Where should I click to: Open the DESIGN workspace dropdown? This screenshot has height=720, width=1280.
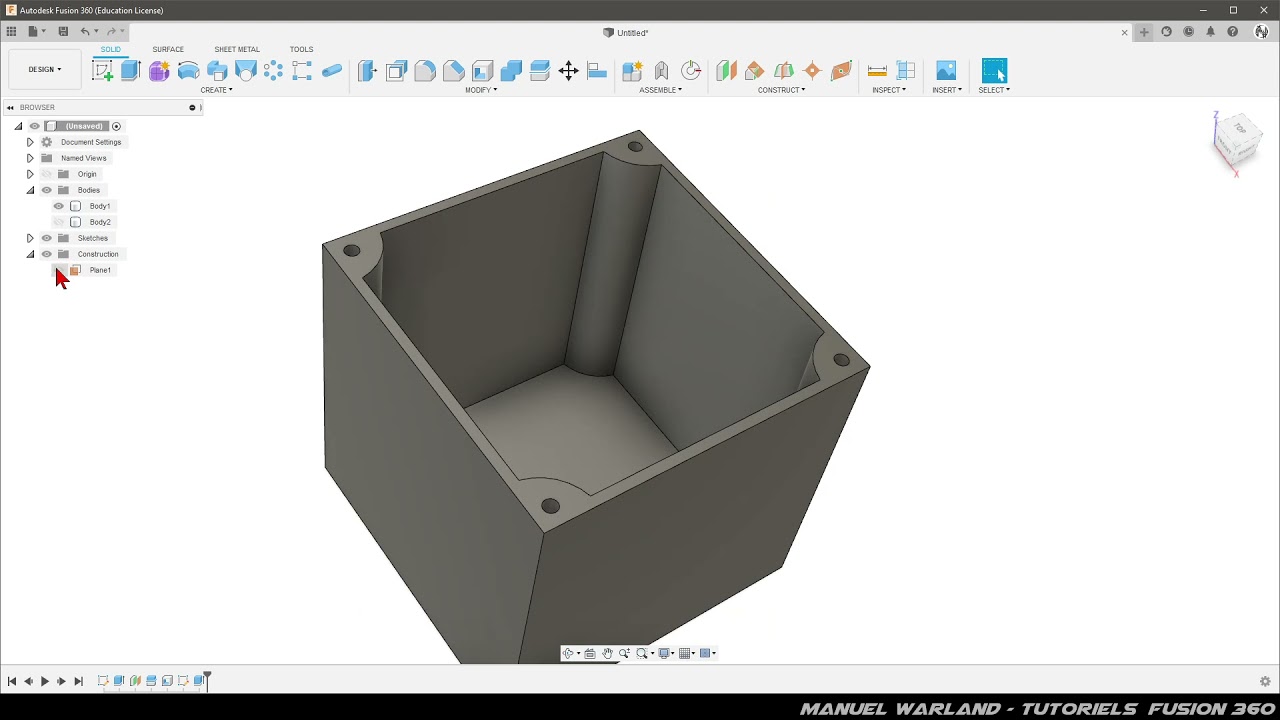pyautogui.click(x=45, y=70)
